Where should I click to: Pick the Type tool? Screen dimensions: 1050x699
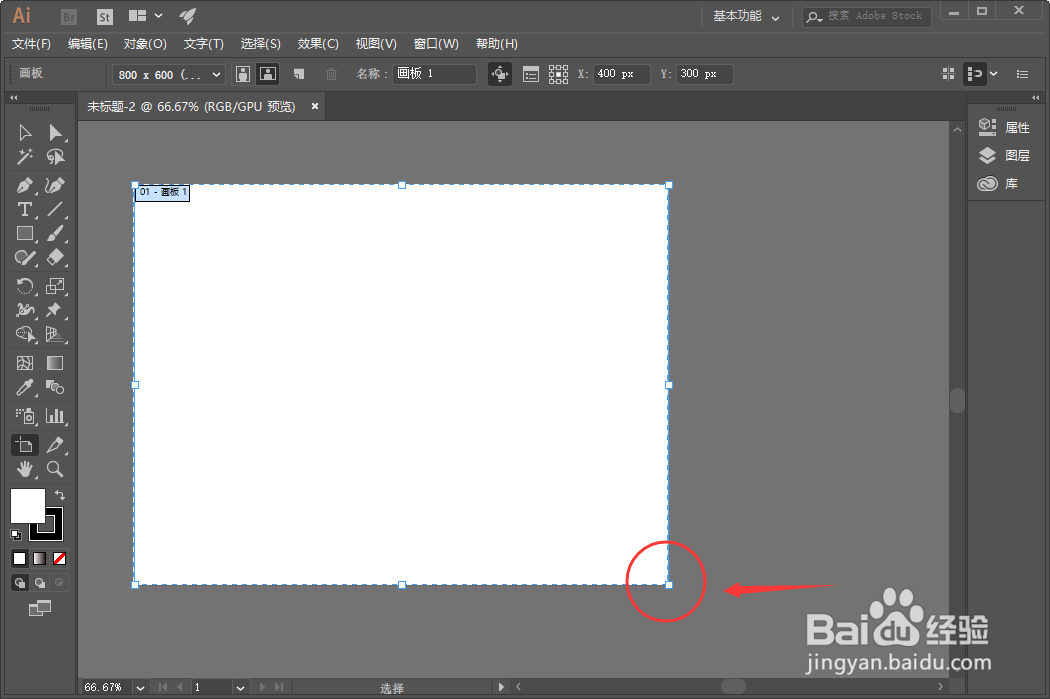click(25, 210)
